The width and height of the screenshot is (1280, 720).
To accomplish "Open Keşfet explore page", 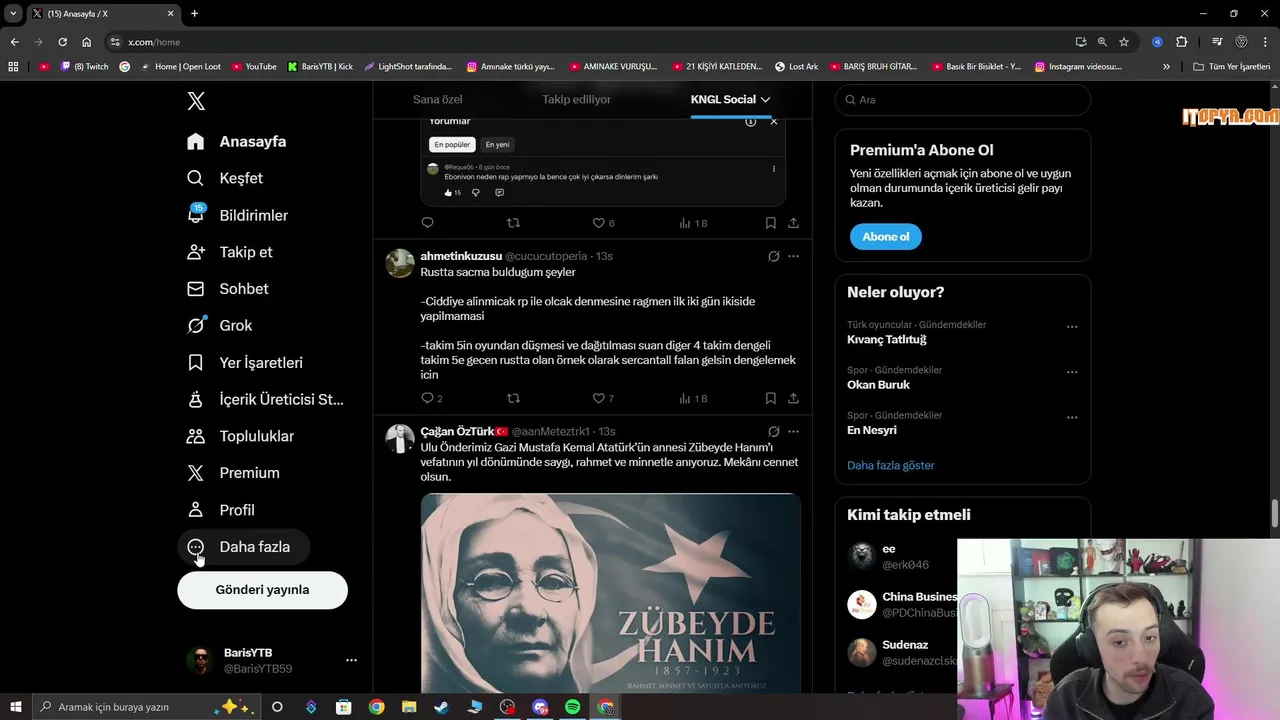I will [226, 178].
